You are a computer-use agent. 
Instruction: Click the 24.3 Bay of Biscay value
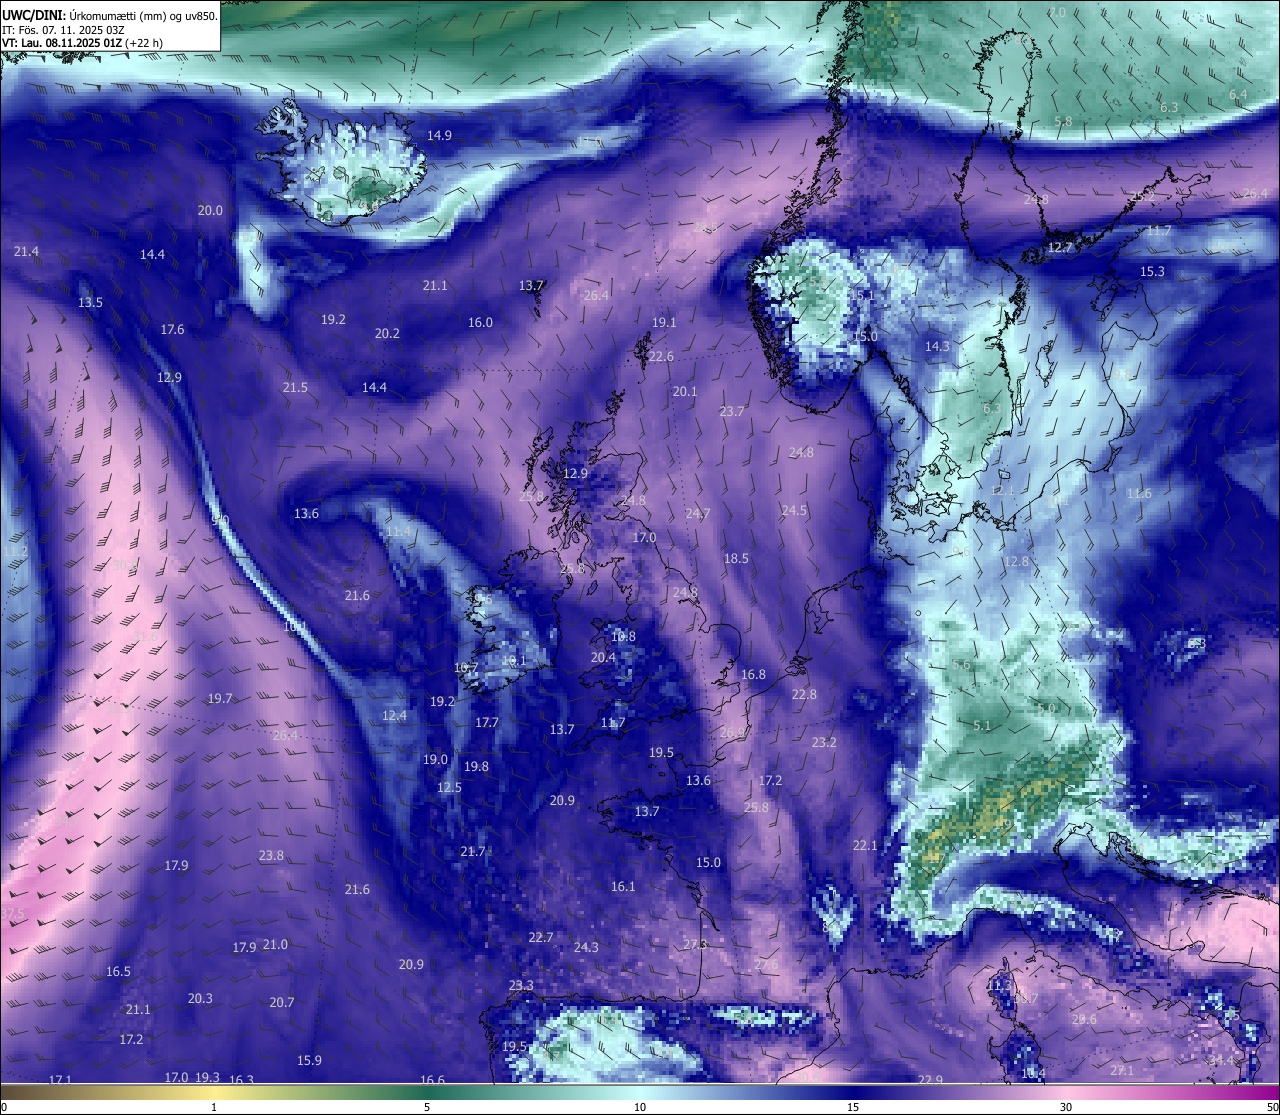click(586, 947)
